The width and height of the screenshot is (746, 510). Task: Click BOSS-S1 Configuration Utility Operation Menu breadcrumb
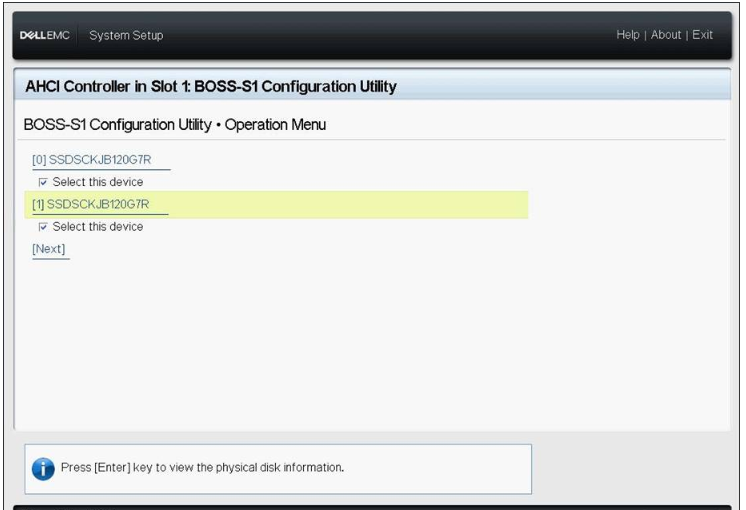(175, 125)
